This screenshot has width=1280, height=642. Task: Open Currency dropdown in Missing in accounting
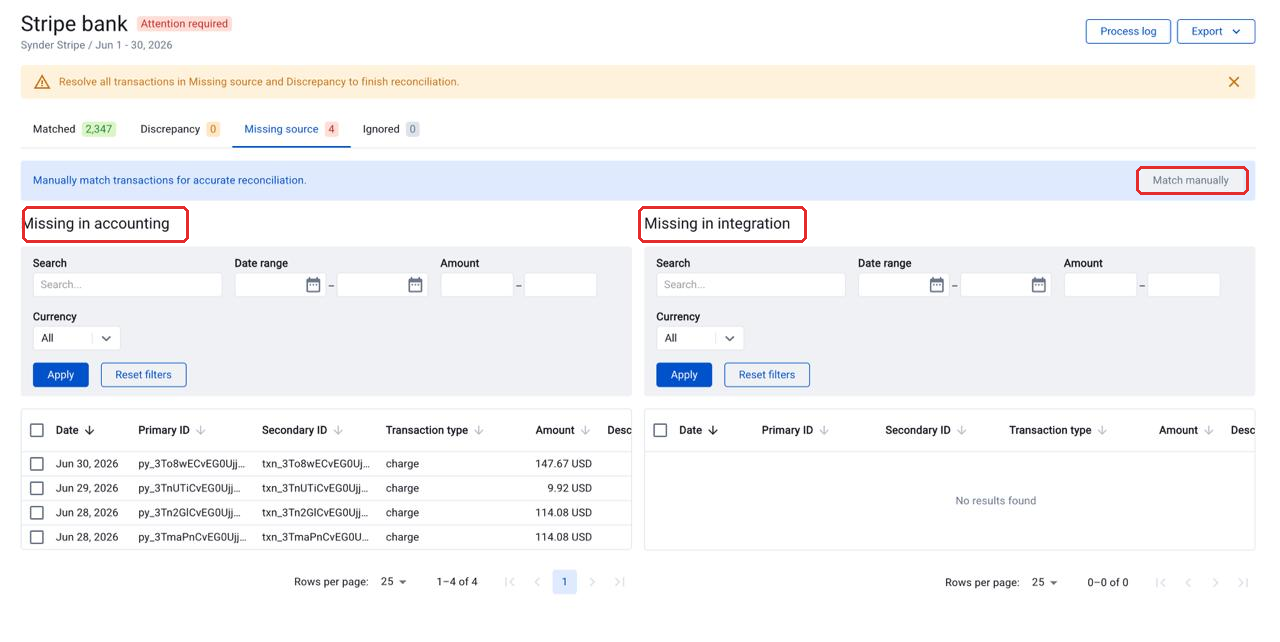point(76,338)
